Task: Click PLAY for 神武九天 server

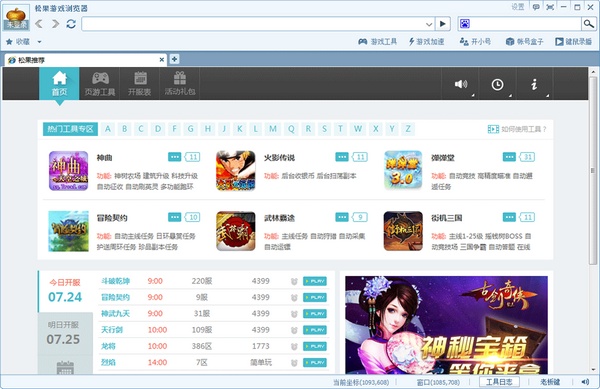Action: click(x=315, y=314)
